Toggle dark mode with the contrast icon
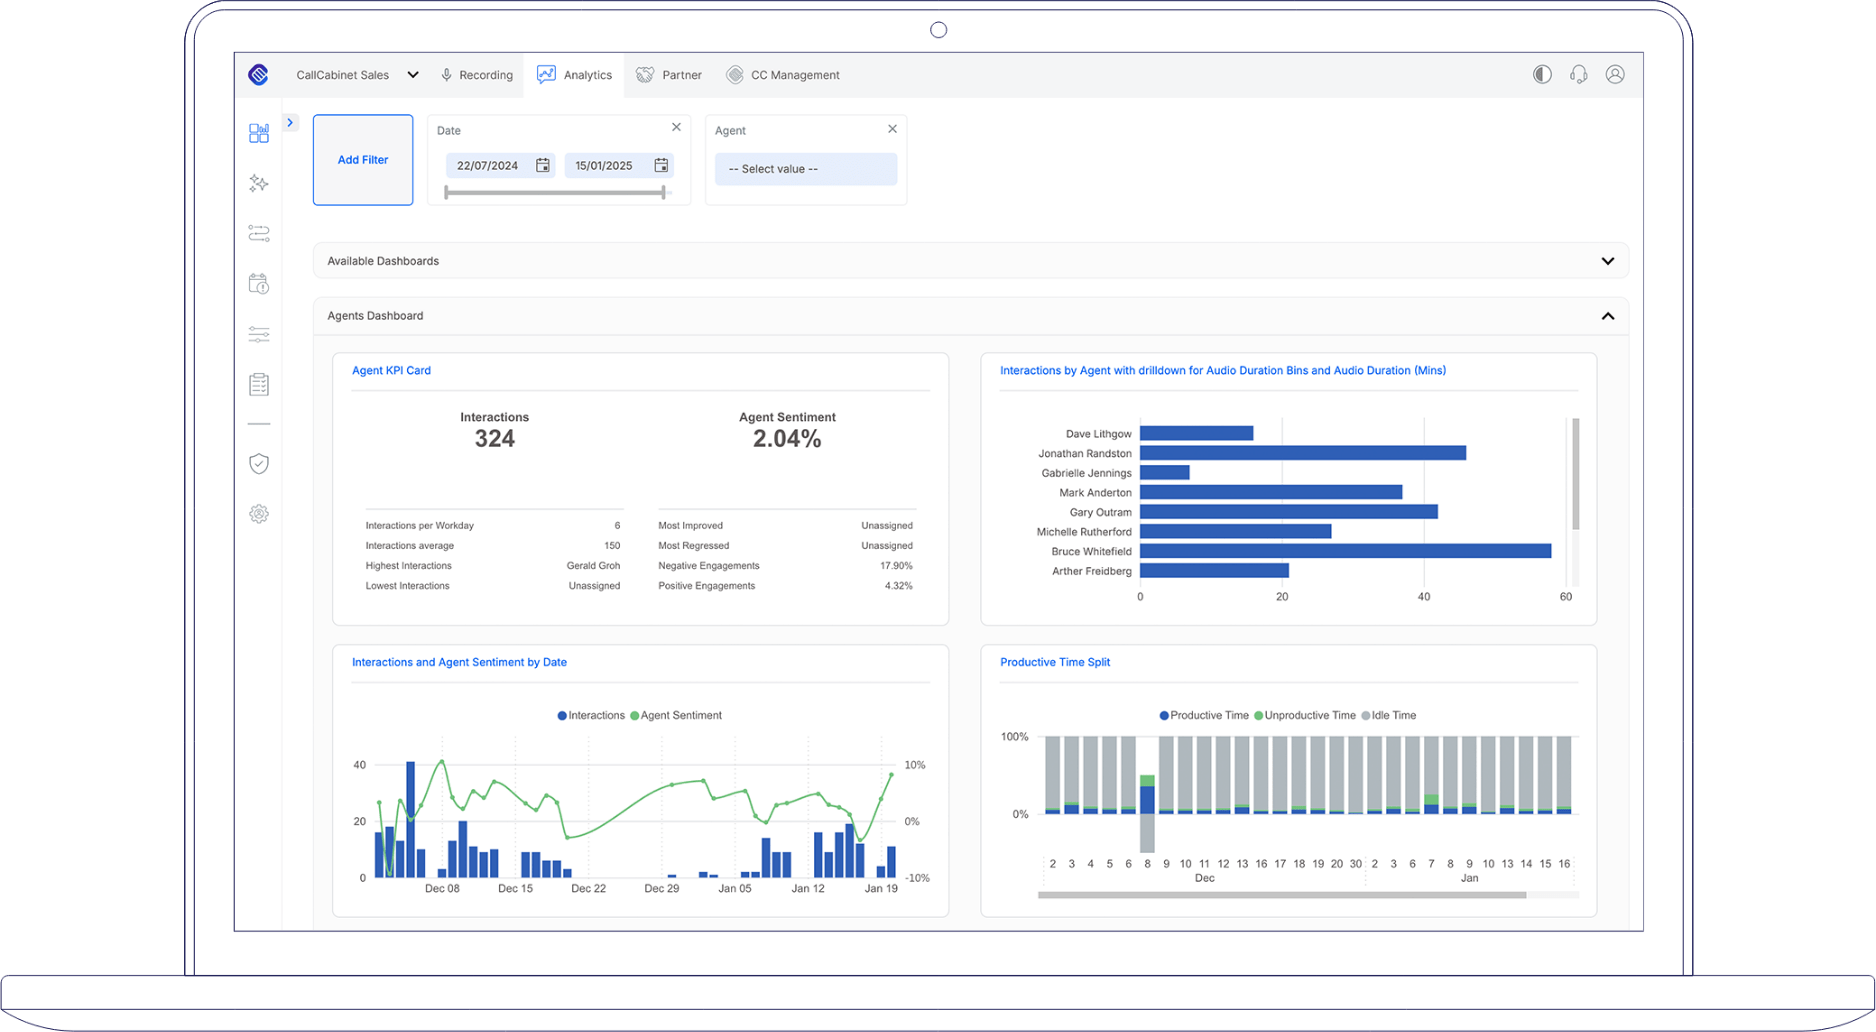The image size is (1876, 1032). coord(1541,74)
